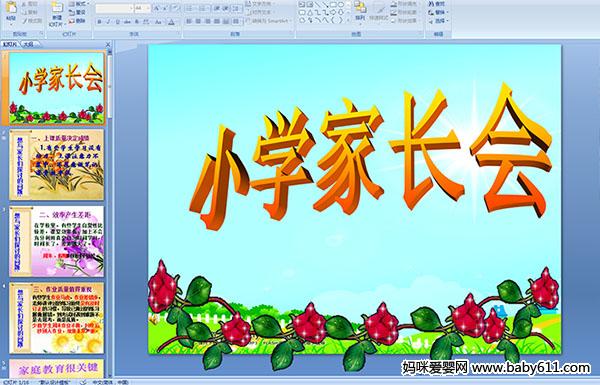Switch to the Outline pane tab

pyautogui.click(x=28, y=44)
